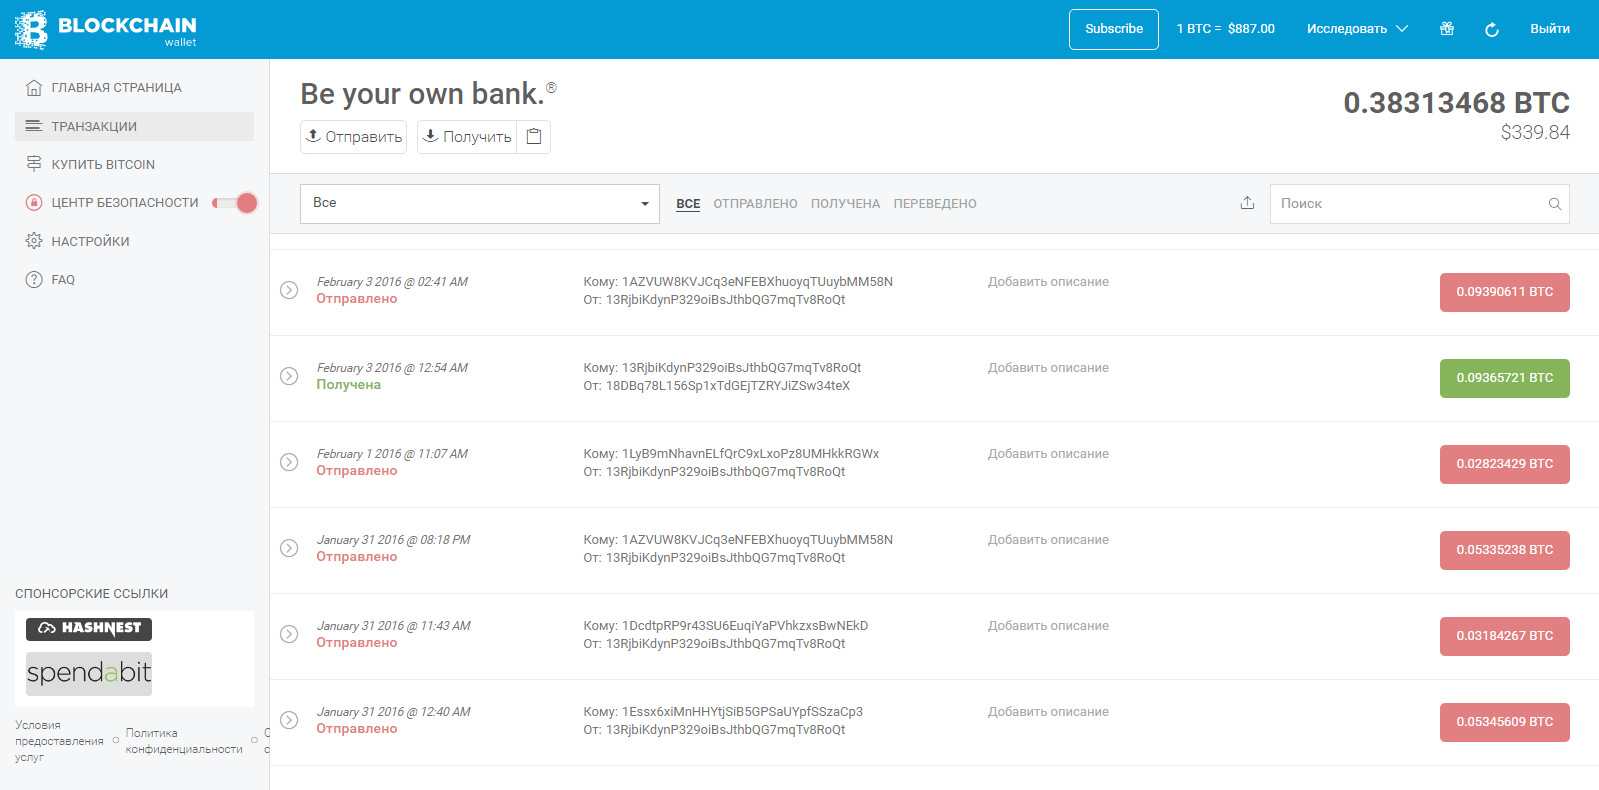This screenshot has height=790, width=1599.
Task: Open the Все wallet filter dropdown
Action: tap(479, 204)
